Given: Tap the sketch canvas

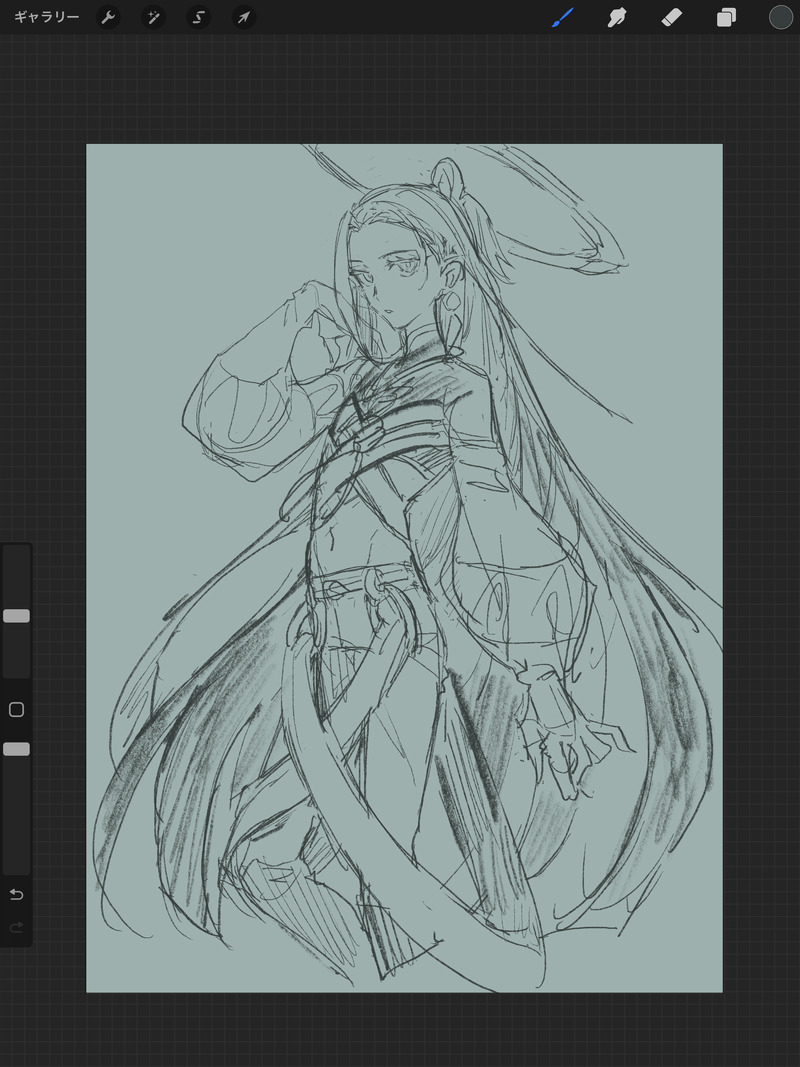Looking at the screenshot, I should pyautogui.click(x=404, y=568).
